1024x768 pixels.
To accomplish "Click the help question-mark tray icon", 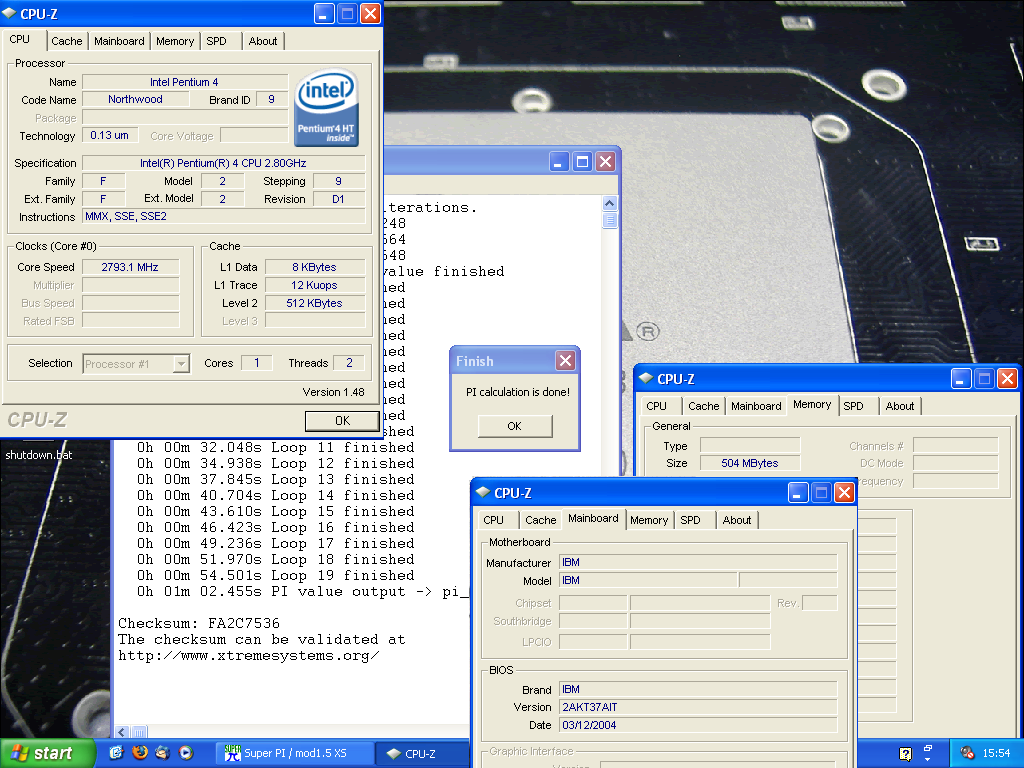I will pyautogui.click(x=905, y=754).
